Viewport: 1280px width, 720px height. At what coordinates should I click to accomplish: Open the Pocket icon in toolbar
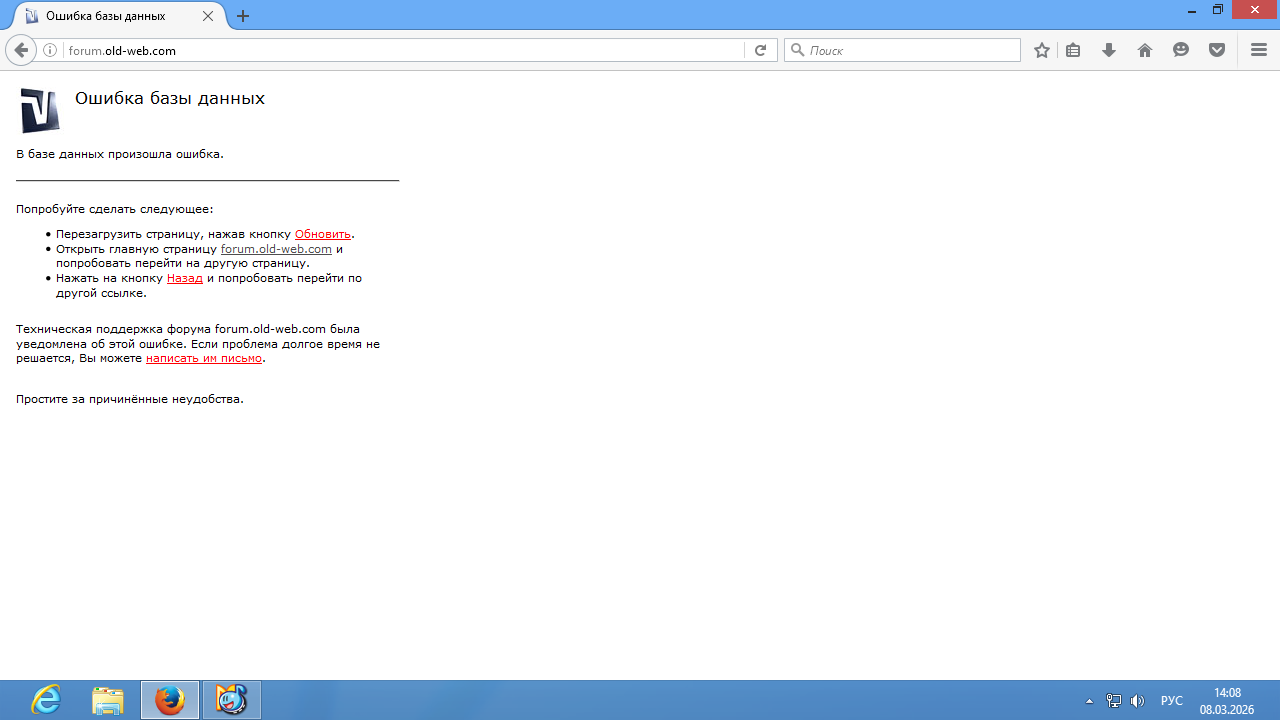(1217, 50)
